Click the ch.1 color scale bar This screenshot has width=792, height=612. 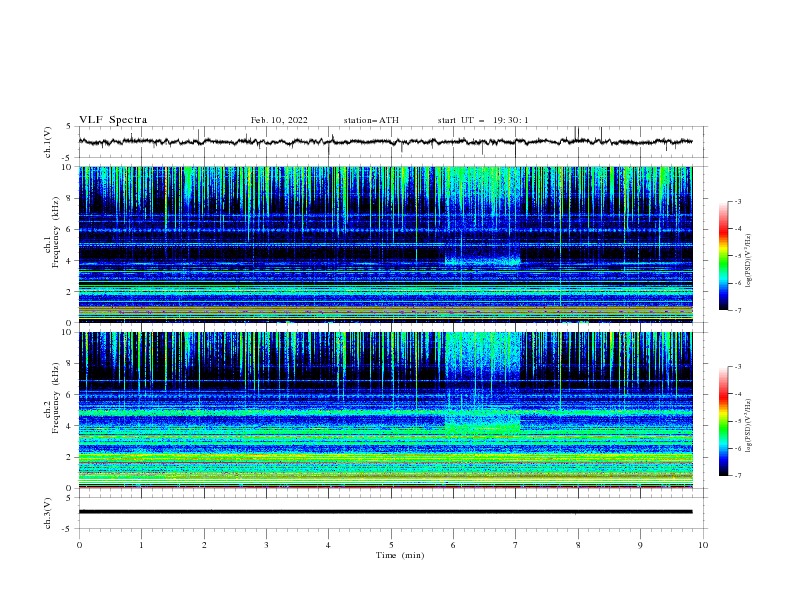pos(723,255)
